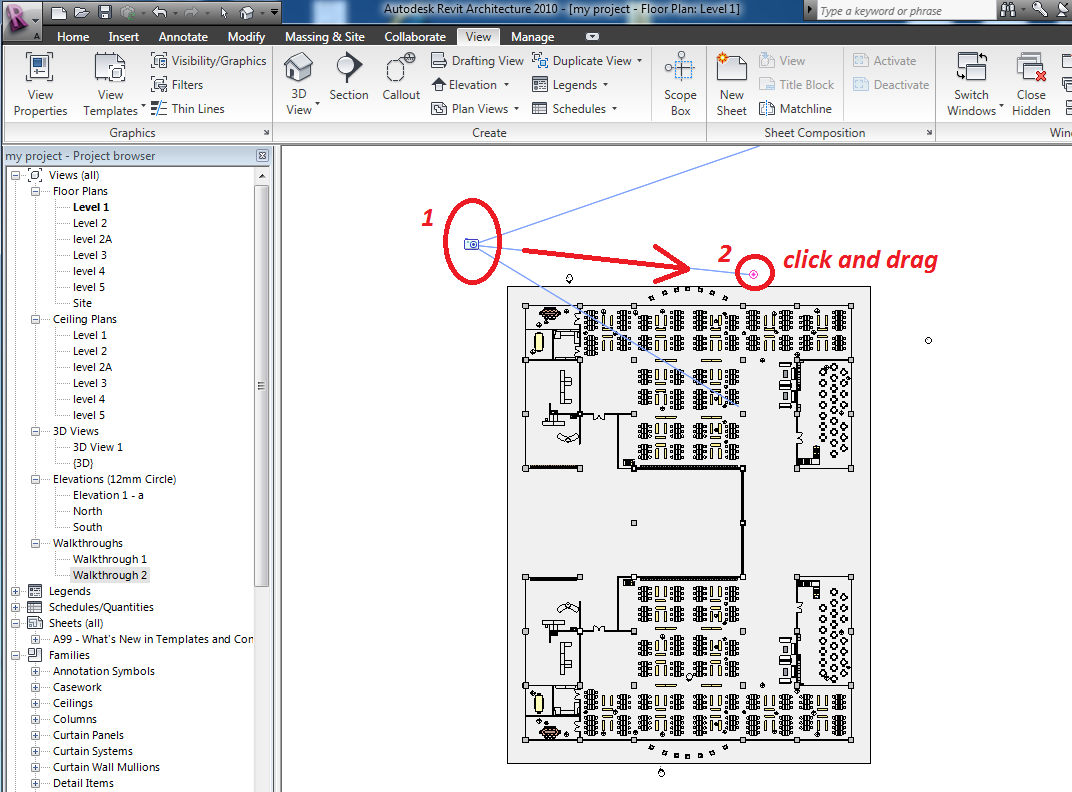This screenshot has height=792, width=1072.
Task: Create a Drafting View
Action: pos(477,61)
